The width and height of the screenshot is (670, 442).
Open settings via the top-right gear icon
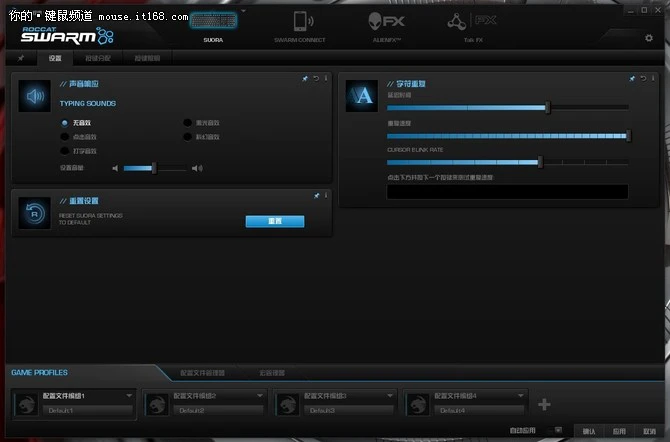tap(648, 37)
